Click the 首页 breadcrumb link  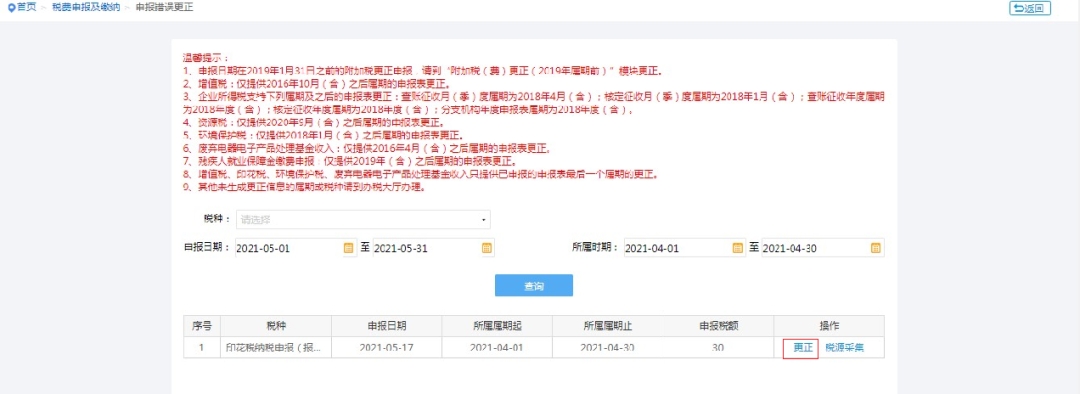coord(26,8)
